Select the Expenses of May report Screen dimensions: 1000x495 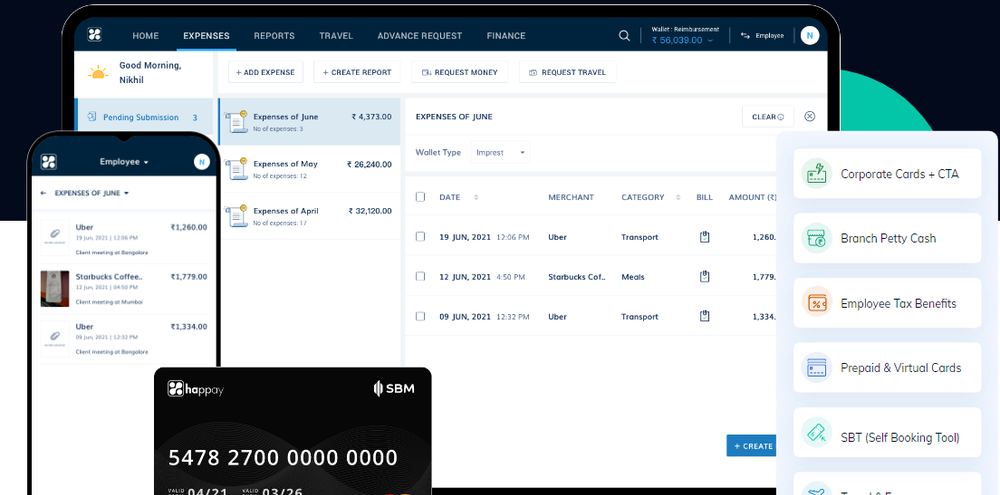point(309,169)
